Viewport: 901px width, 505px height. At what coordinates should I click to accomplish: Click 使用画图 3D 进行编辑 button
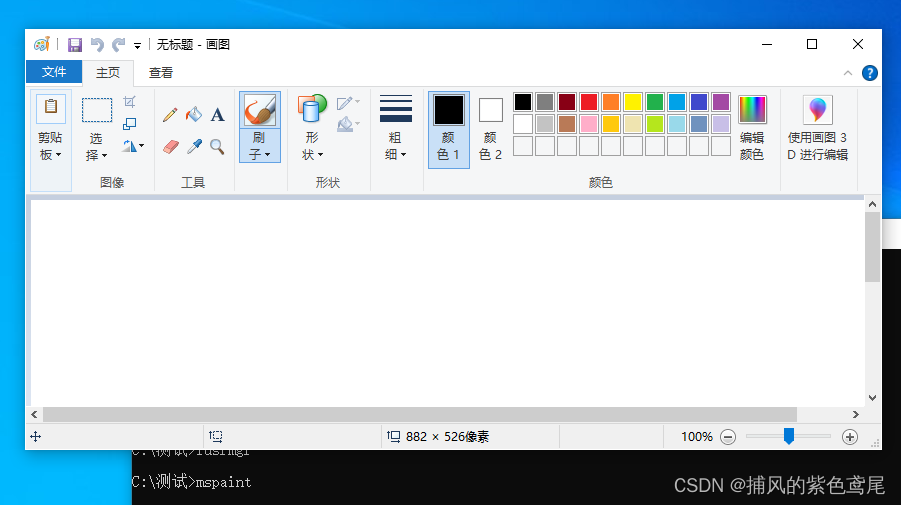pyautogui.click(x=818, y=129)
